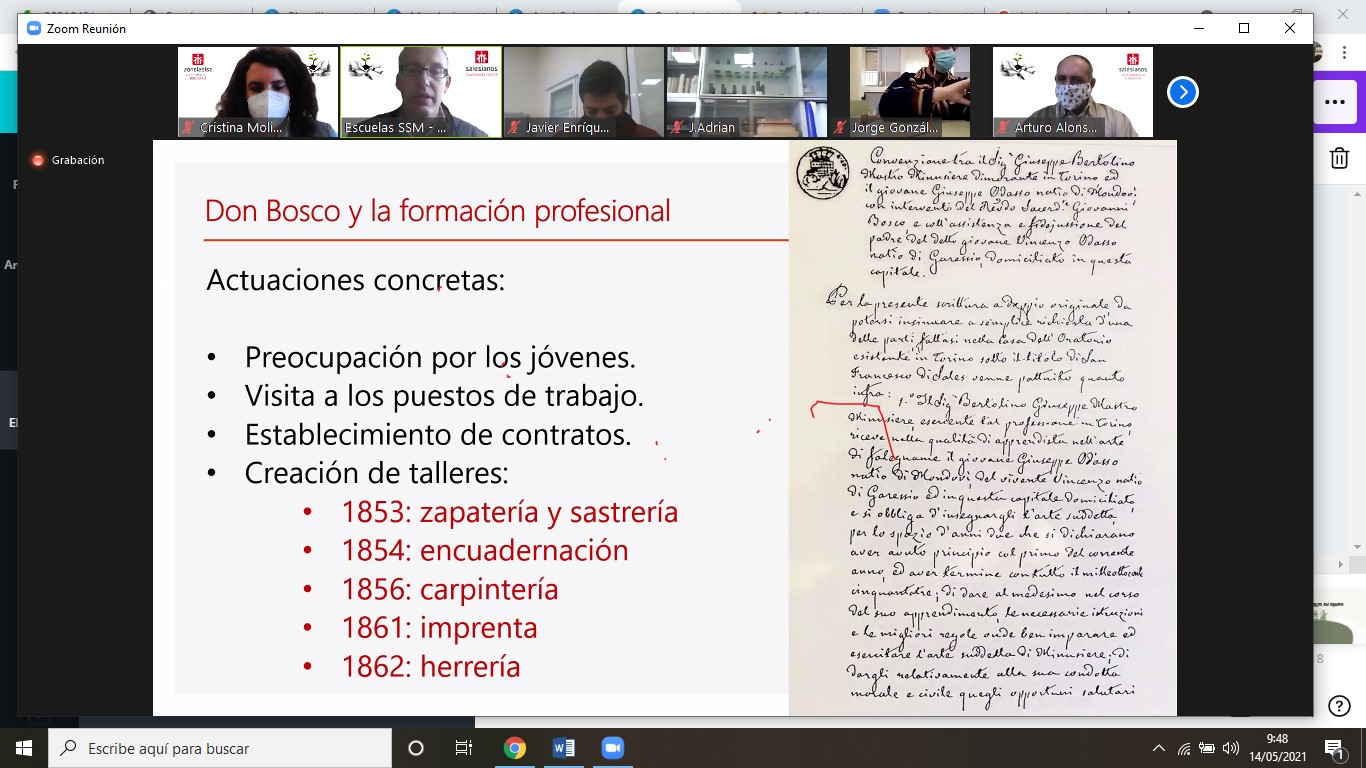Click the trash bin icon at right edge
Screen dimensions: 1366x768
click(x=1339, y=158)
